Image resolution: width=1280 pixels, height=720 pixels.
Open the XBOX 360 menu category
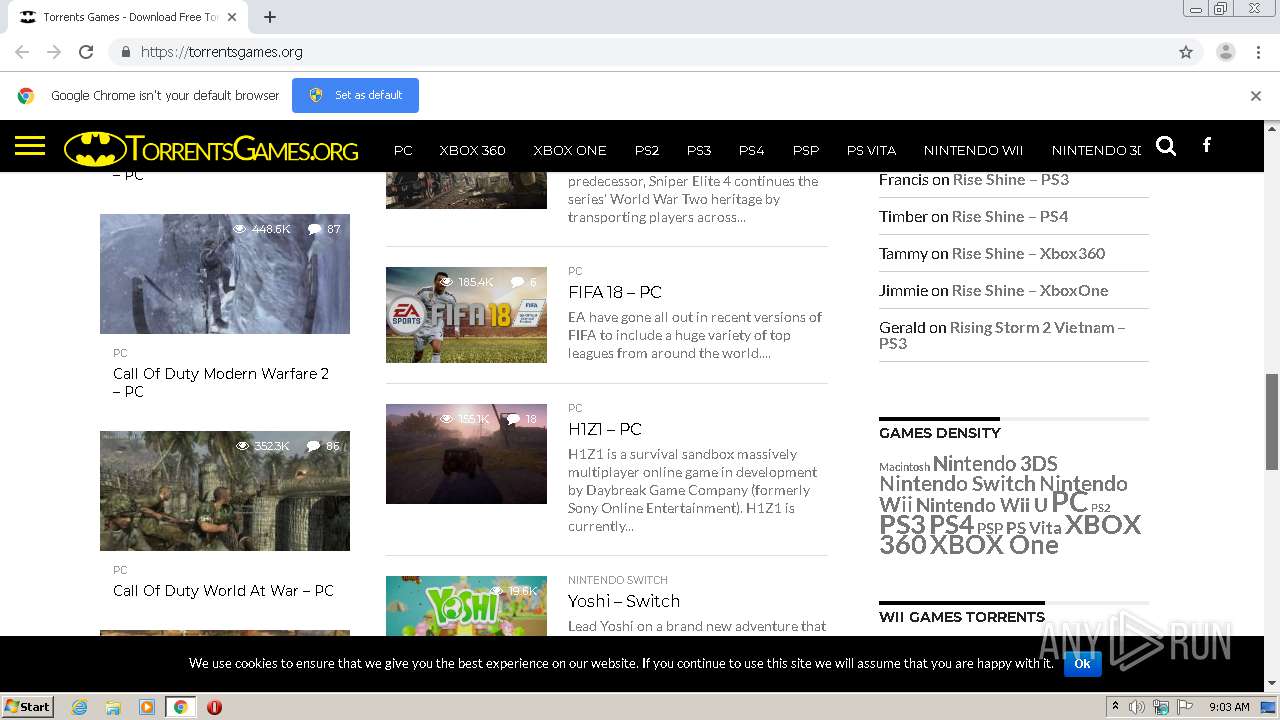472,150
